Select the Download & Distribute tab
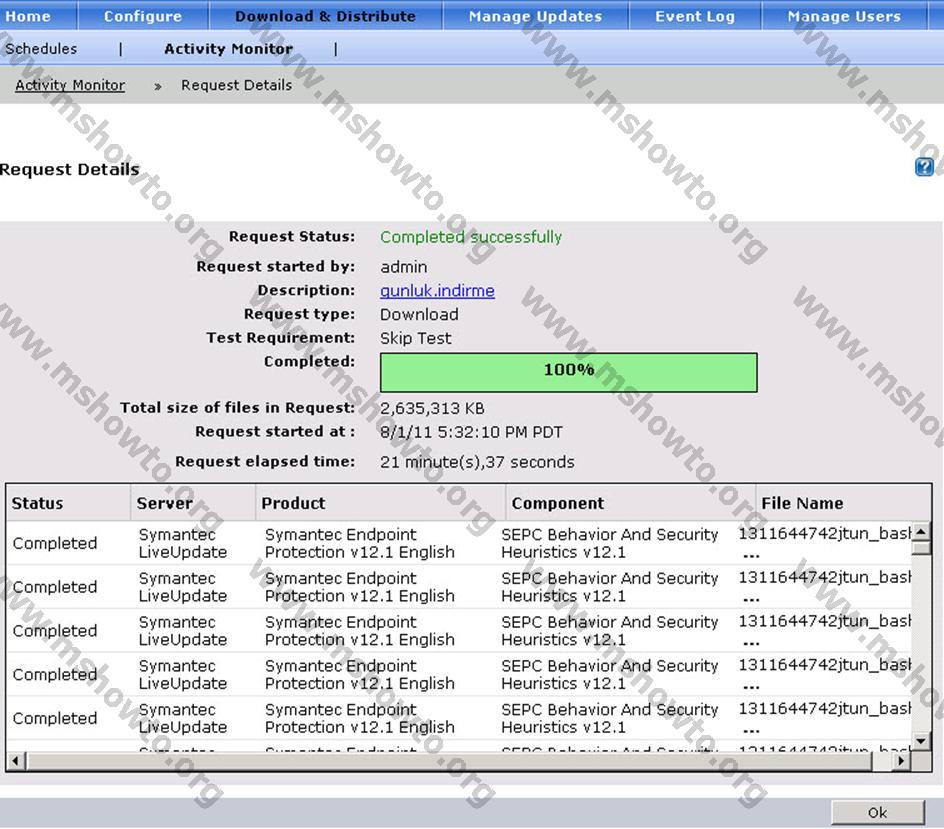944x829 pixels. (325, 16)
